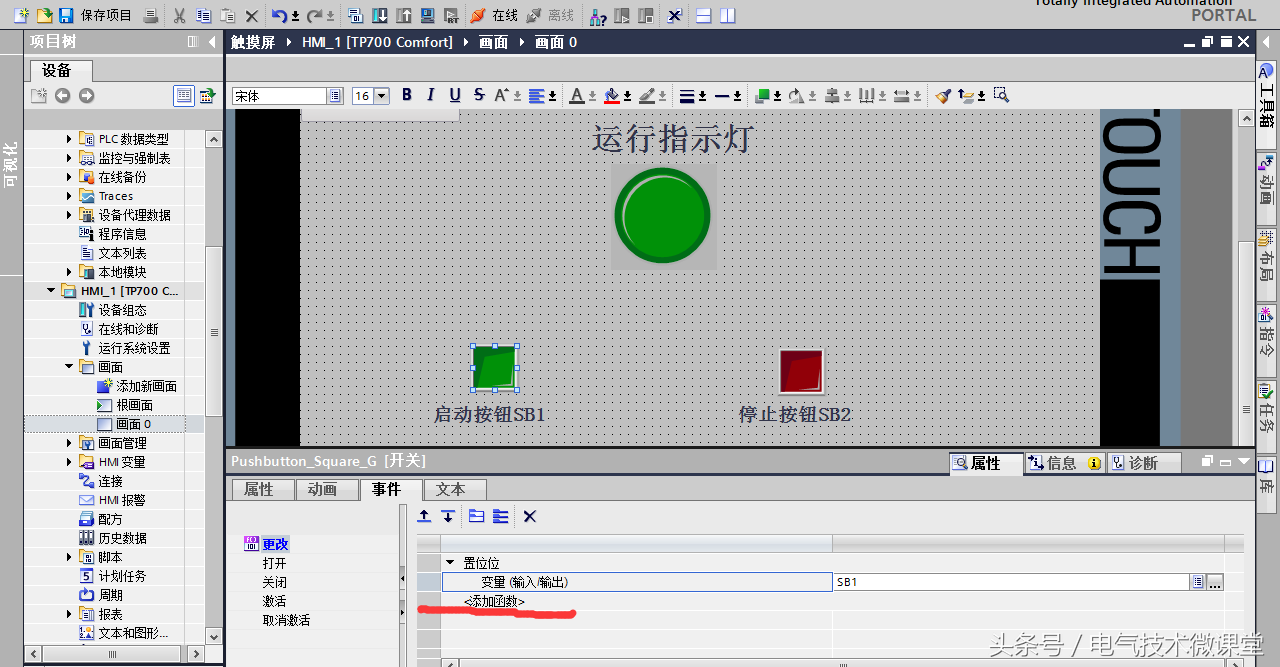
Task: Click the download to device icon
Action: click(x=380, y=15)
